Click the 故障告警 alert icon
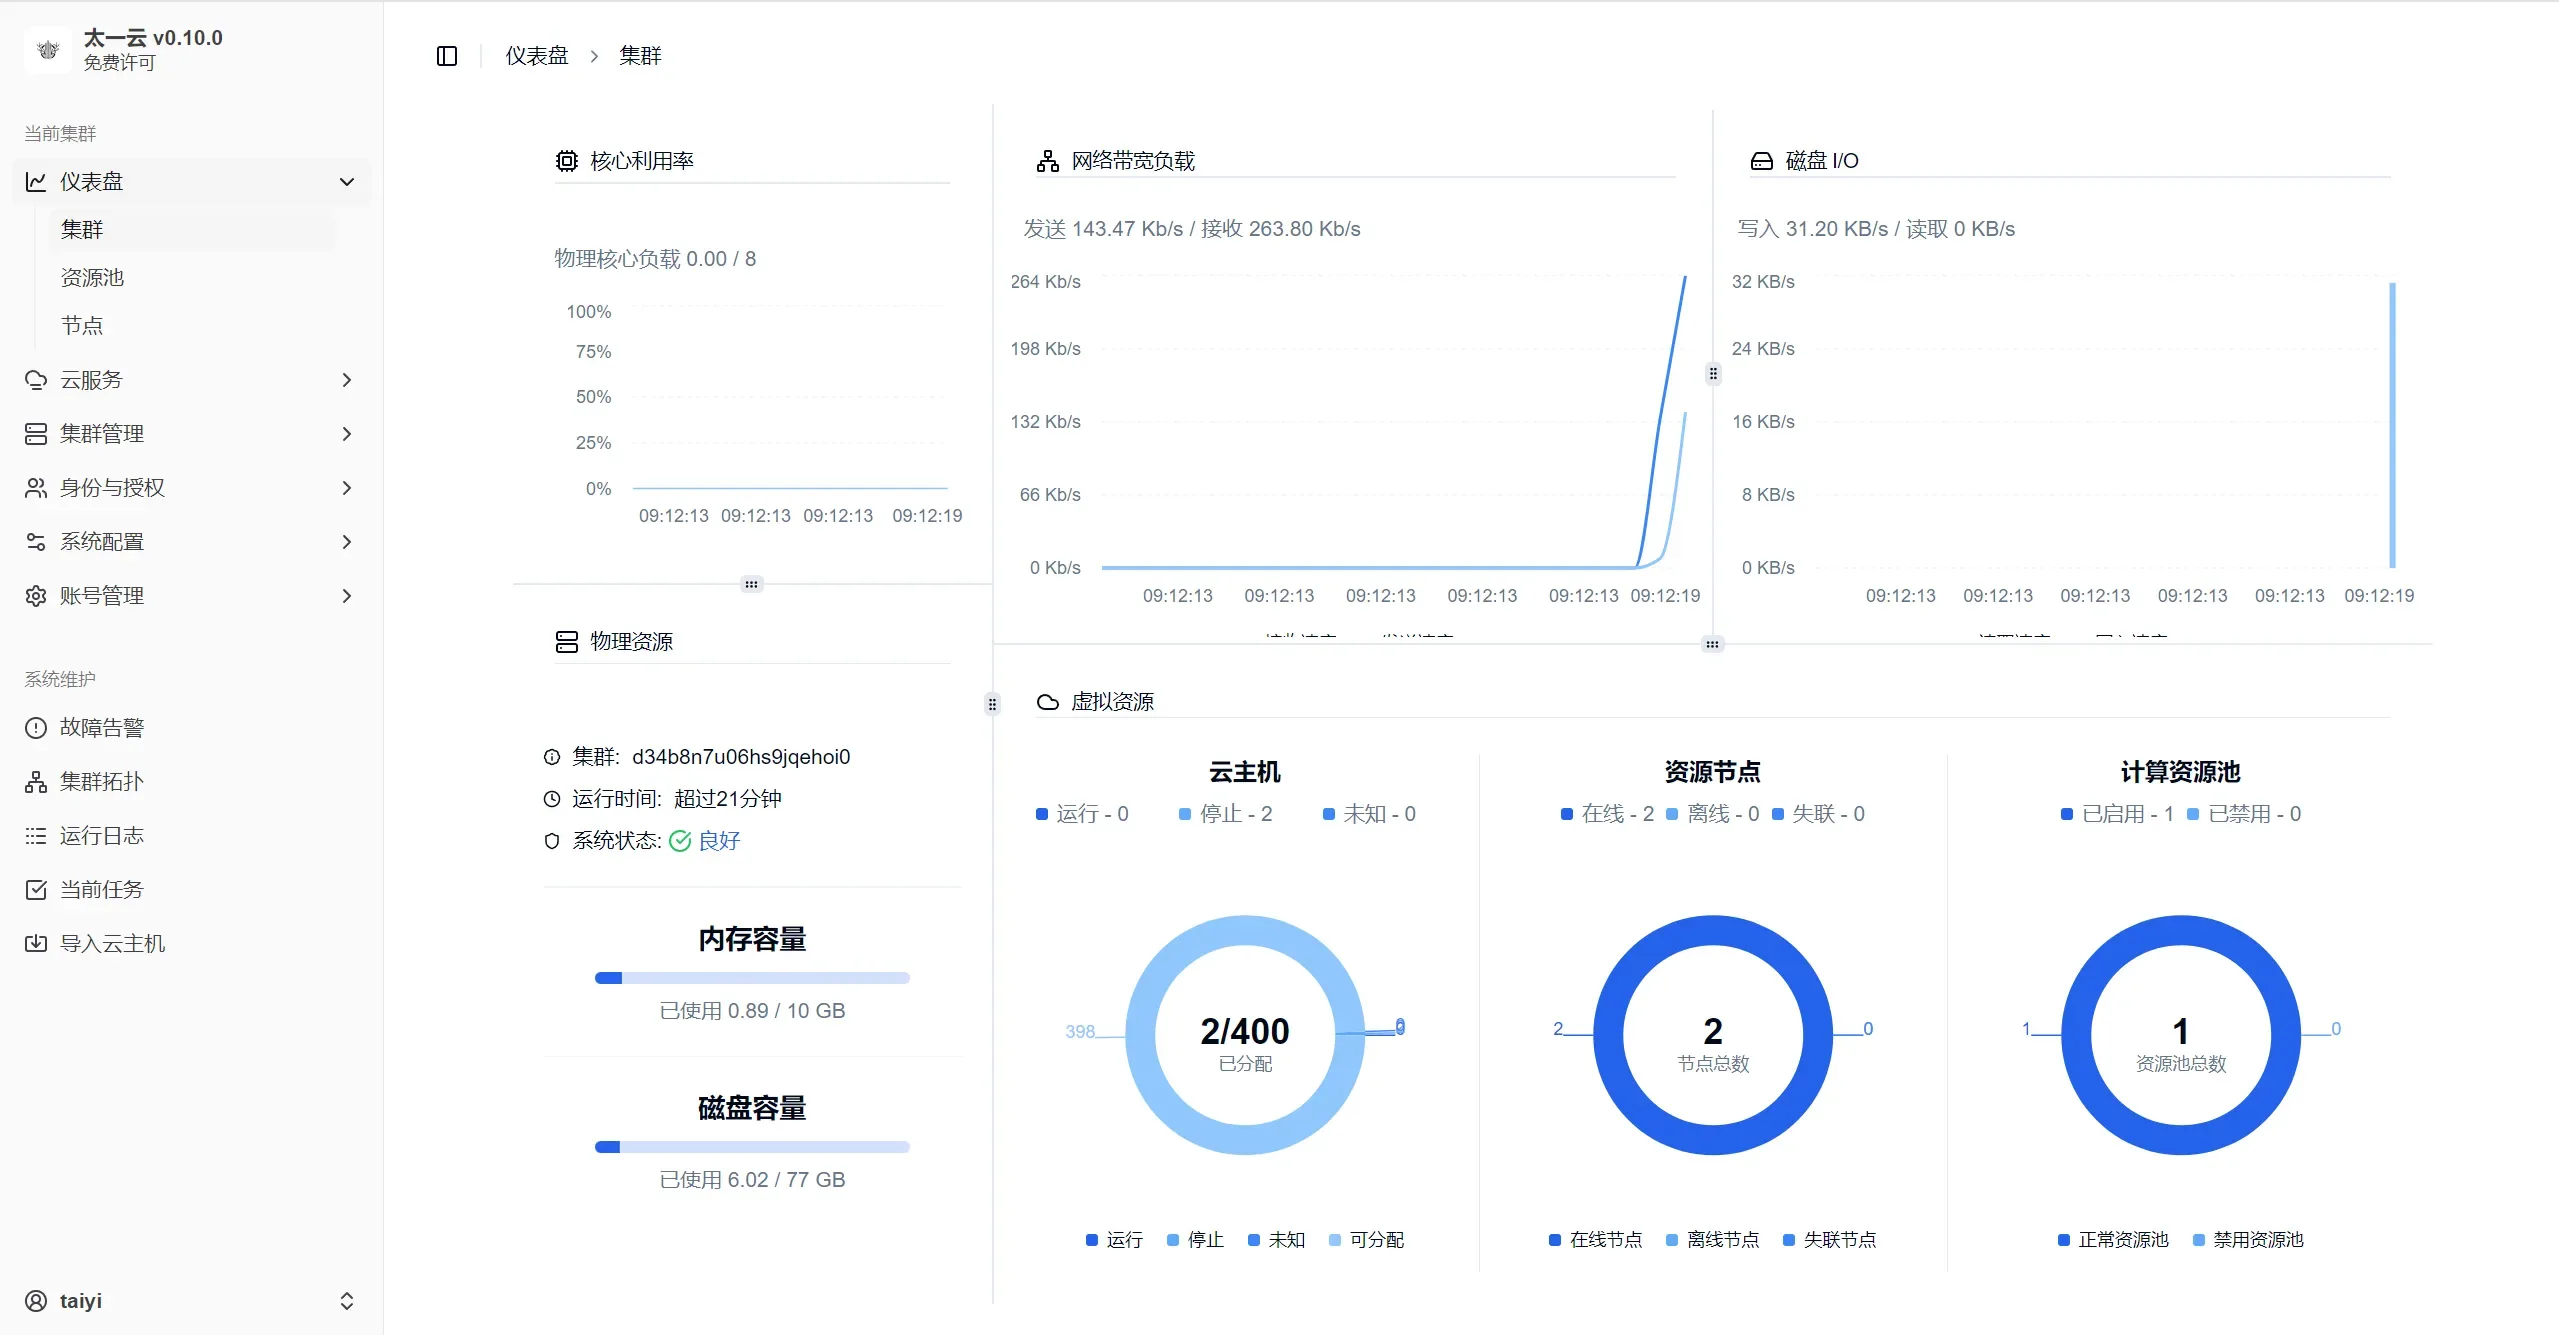2559x1335 pixels. [x=36, y=728]
